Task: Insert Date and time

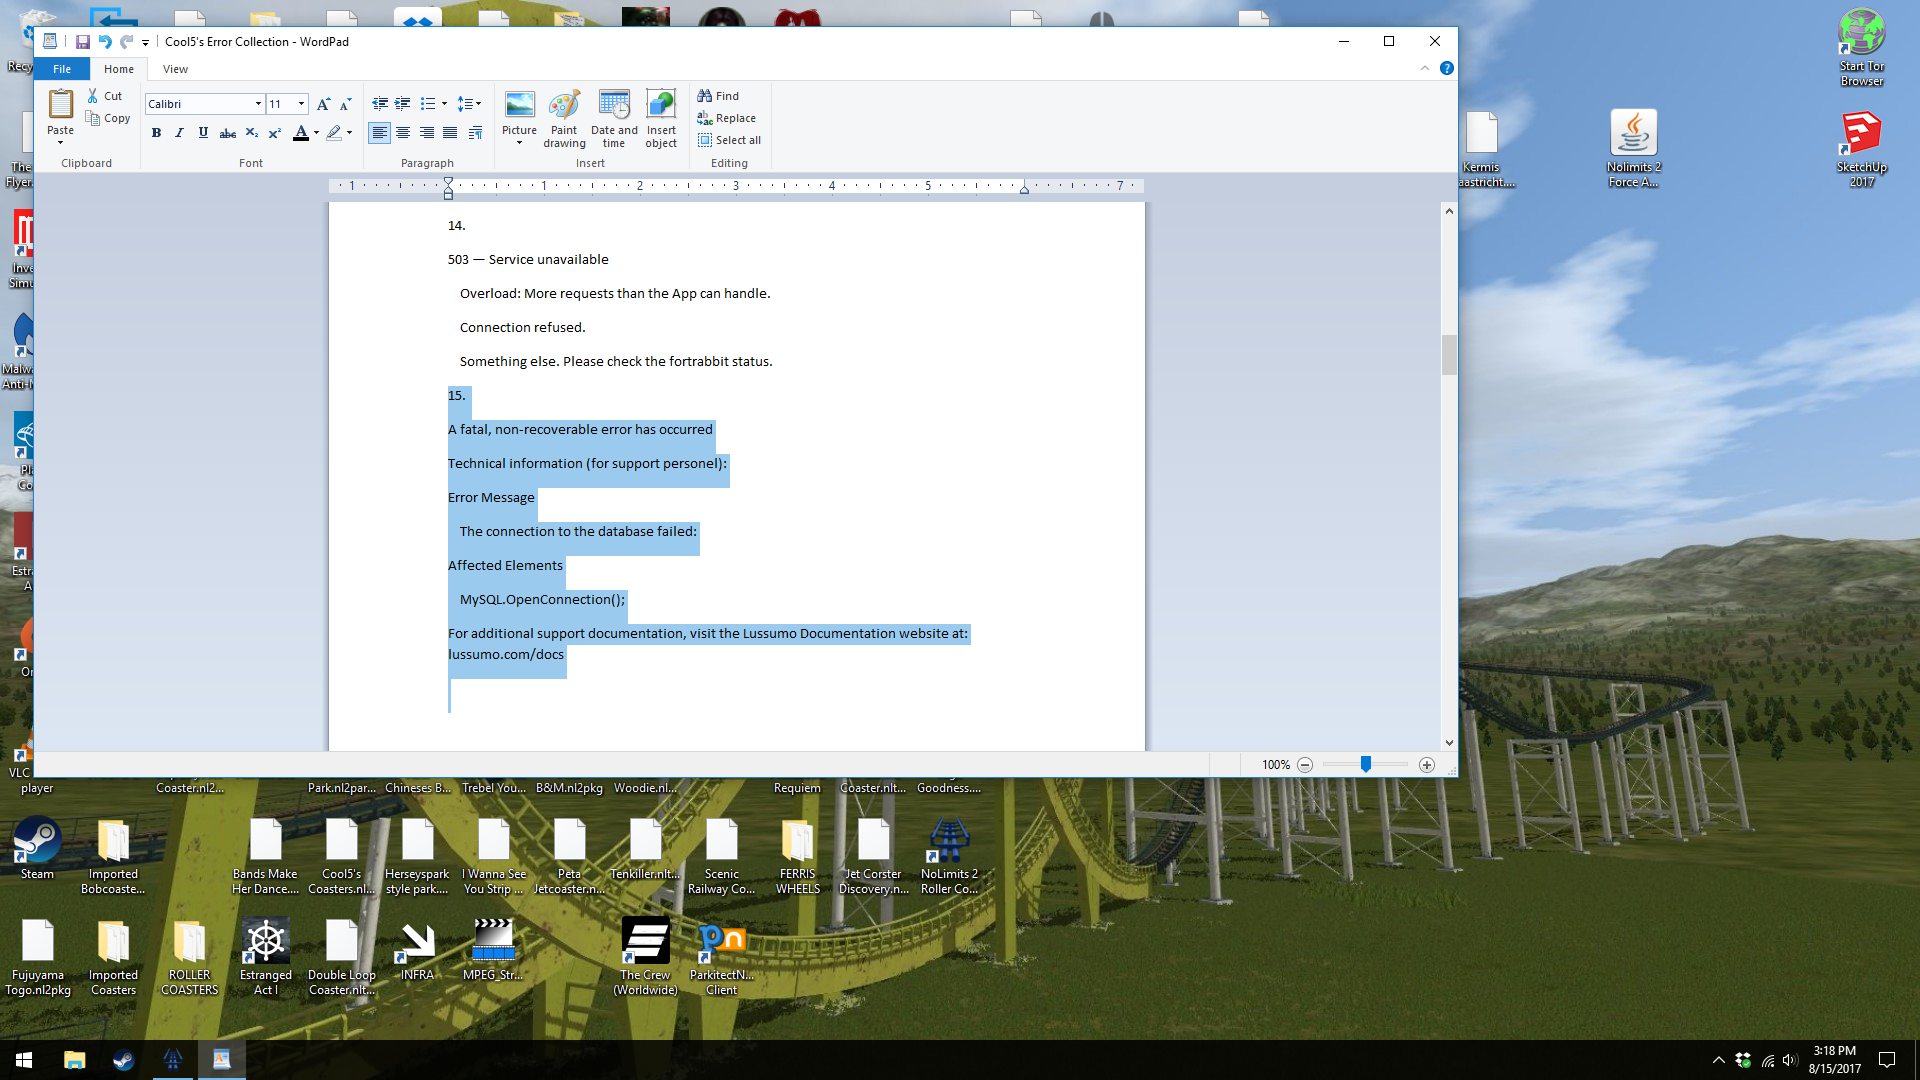Action: pyautogui.click(x=613, y=106)
